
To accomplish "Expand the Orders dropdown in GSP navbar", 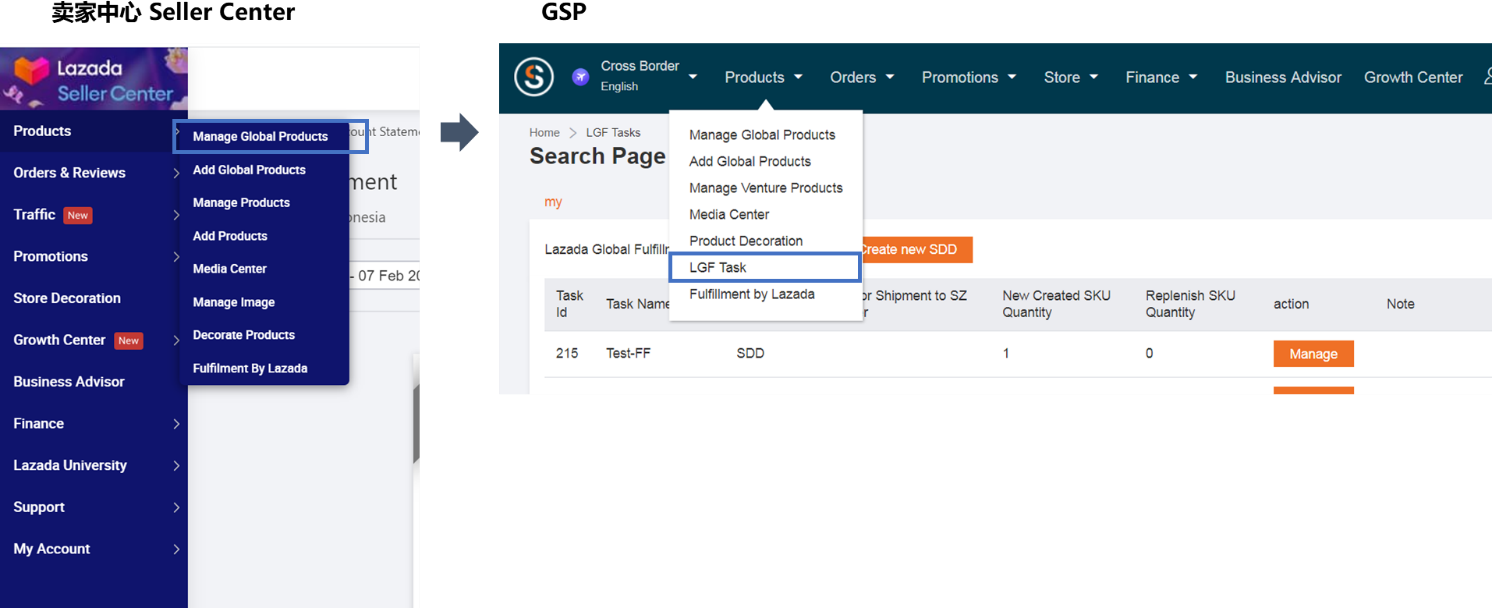I will pyautogui.click(x=862, y=77).
